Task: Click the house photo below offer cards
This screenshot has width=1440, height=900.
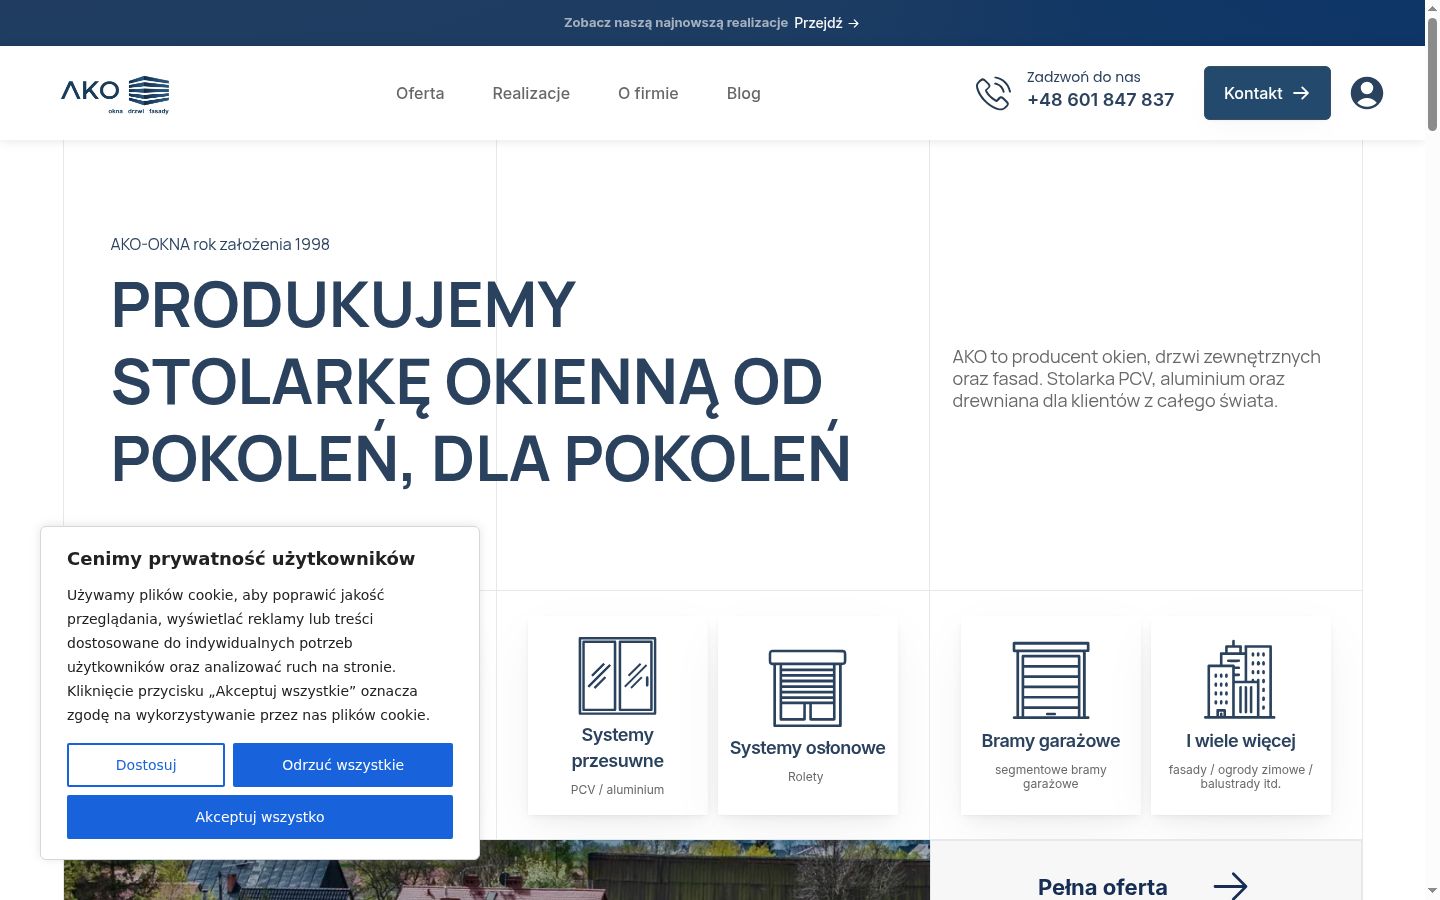Action: pos(497,870)
